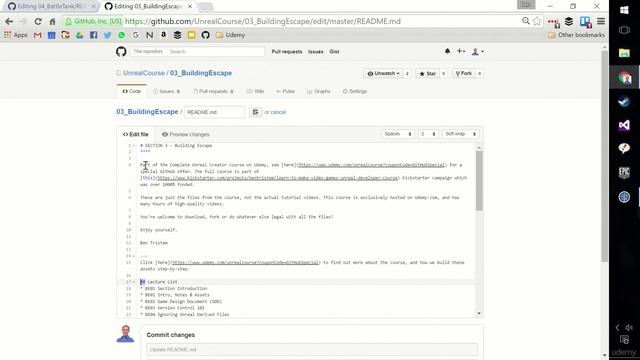
Task: Open the Trello extension icon
Action: coord(585,22)
